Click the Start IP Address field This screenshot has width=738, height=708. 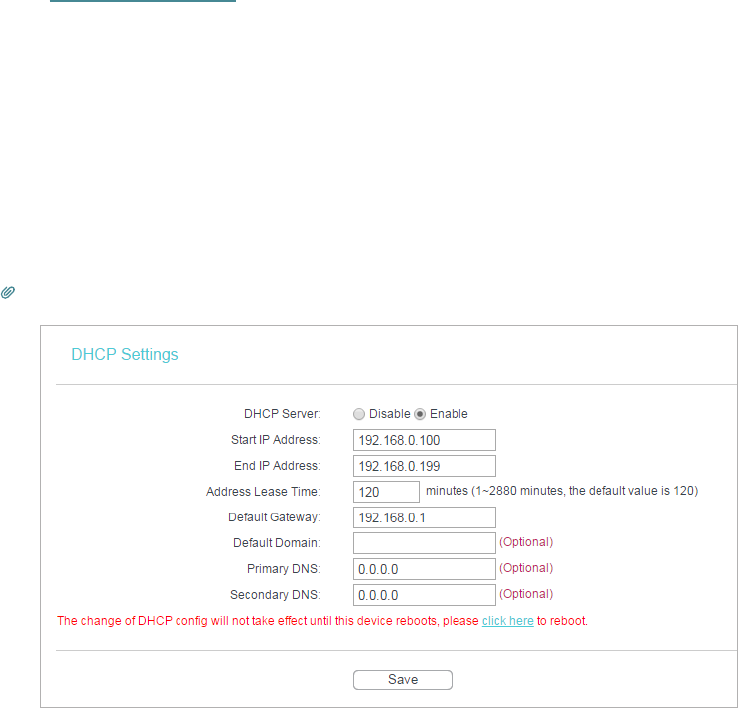pyautogui.click(x=424, y=440)
